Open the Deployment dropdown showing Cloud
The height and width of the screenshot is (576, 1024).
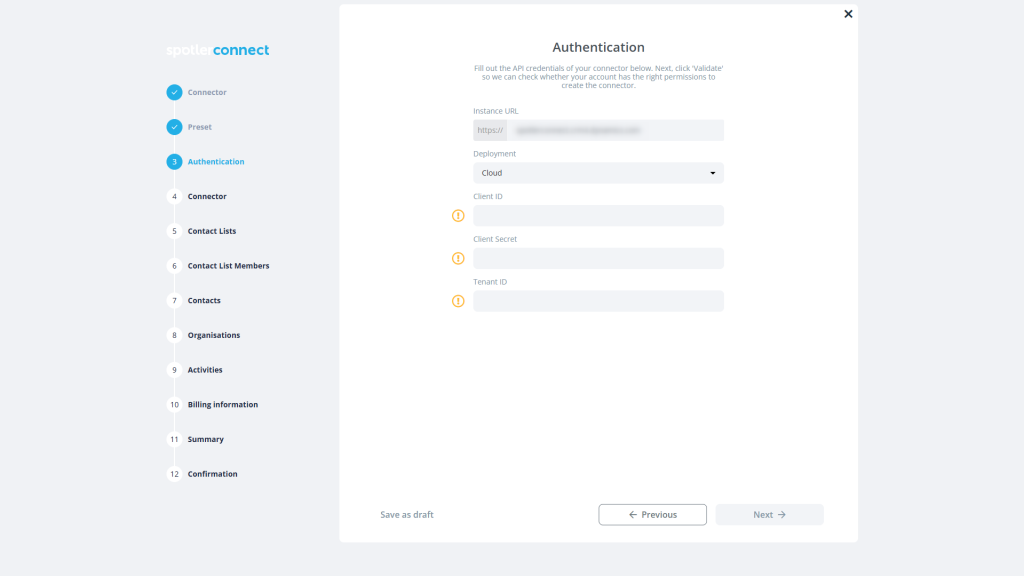598,173
